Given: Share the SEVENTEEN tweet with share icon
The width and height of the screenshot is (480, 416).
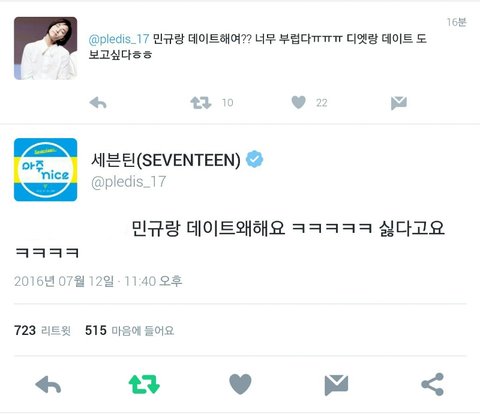Looking at the screenshot, I should click(x=432, y=384).
